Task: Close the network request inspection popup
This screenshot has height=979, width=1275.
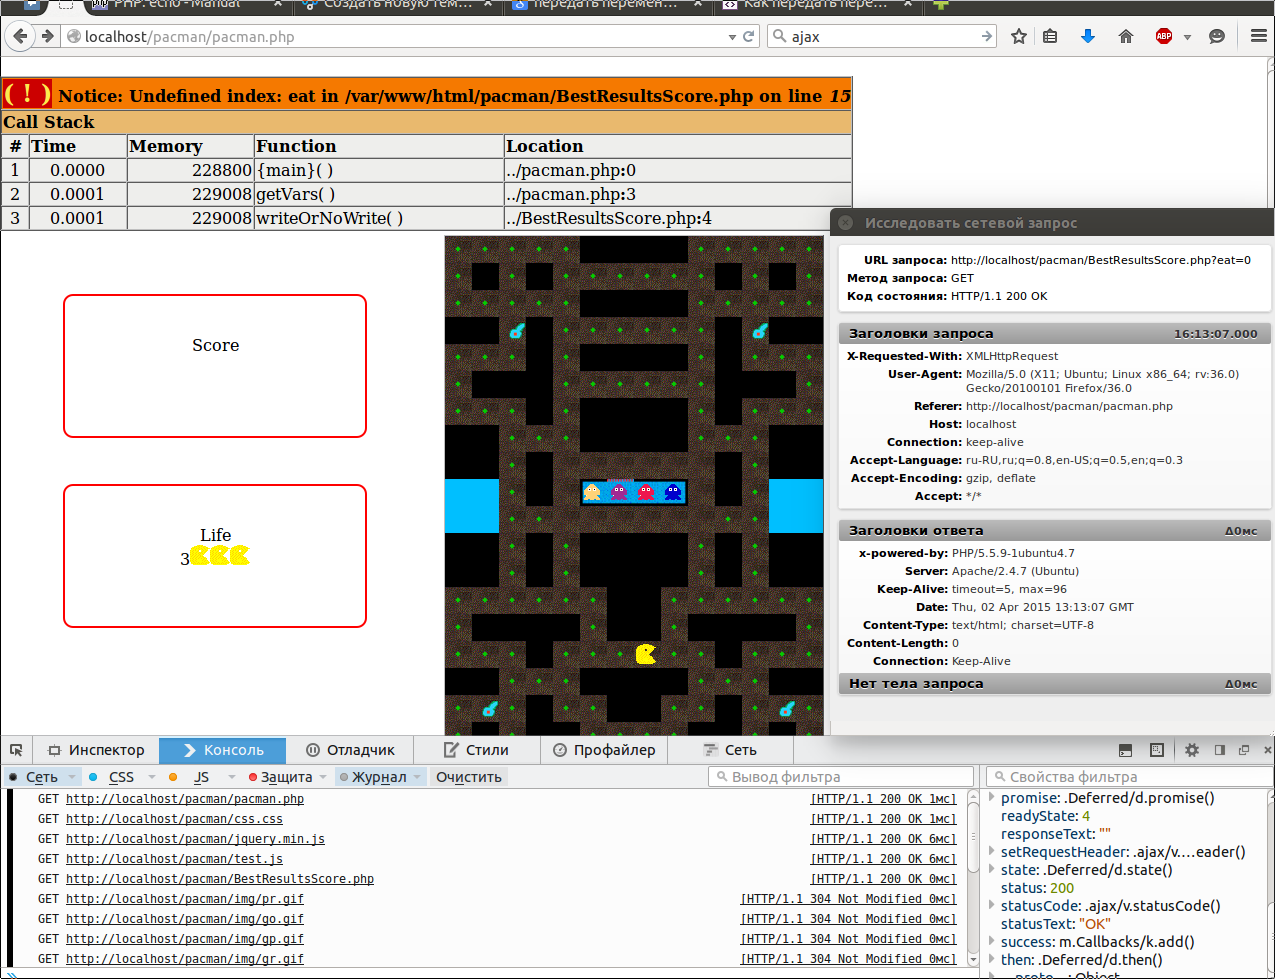Action: tap(846, 223)
